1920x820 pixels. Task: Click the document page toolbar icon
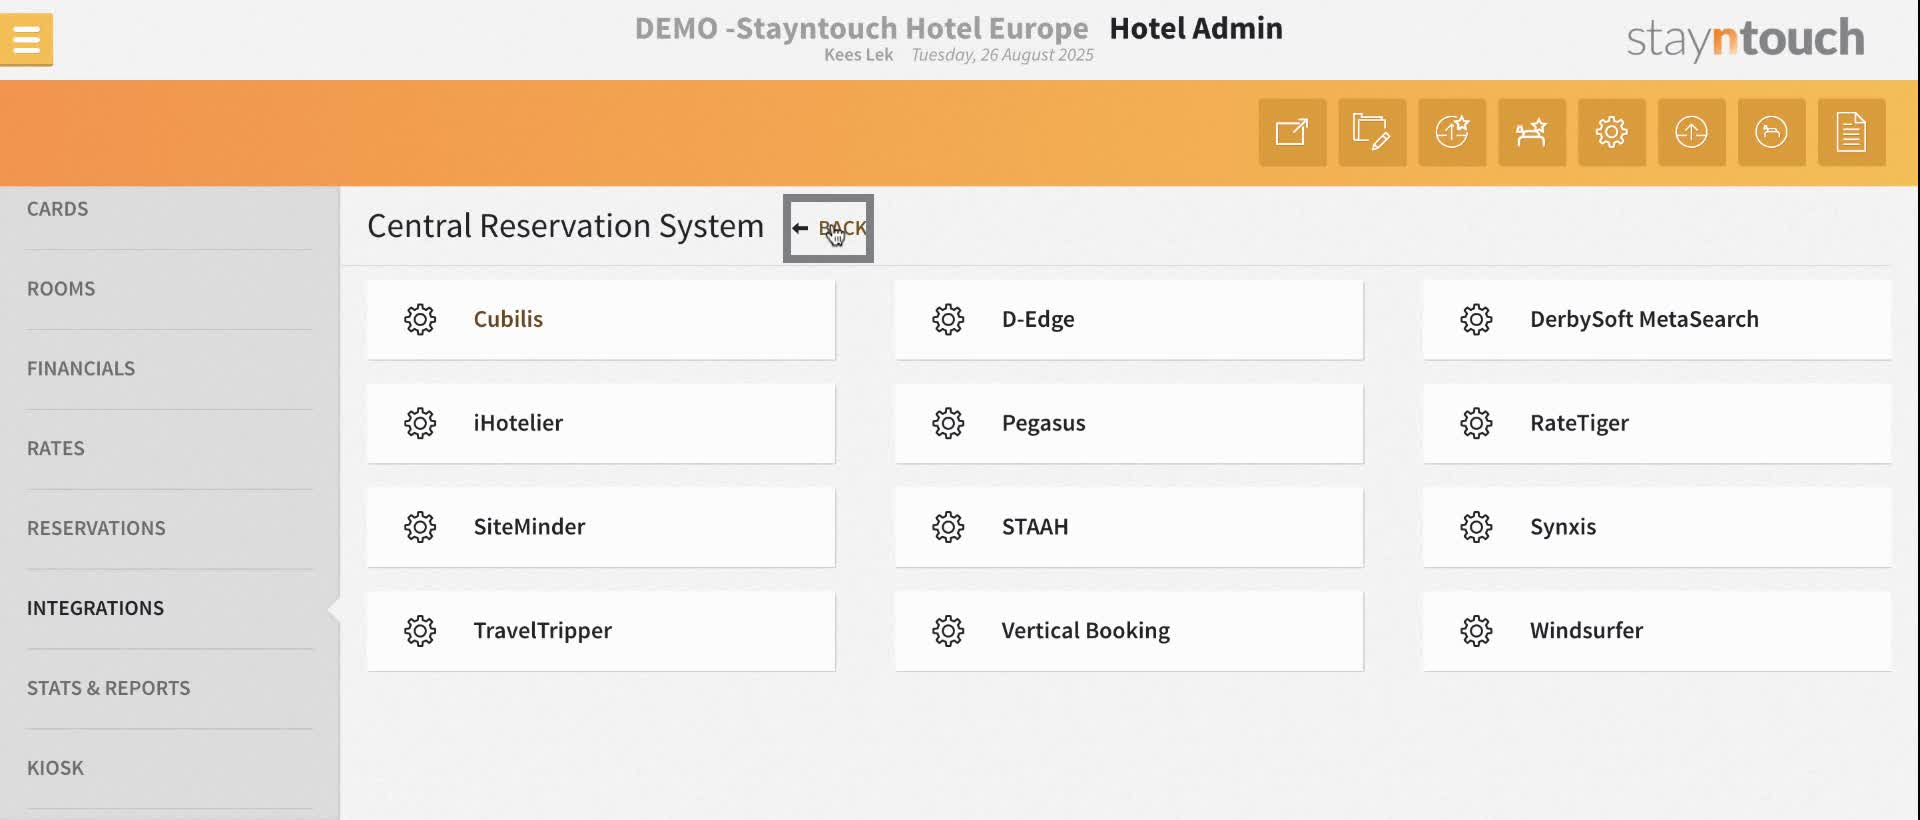1852,132
